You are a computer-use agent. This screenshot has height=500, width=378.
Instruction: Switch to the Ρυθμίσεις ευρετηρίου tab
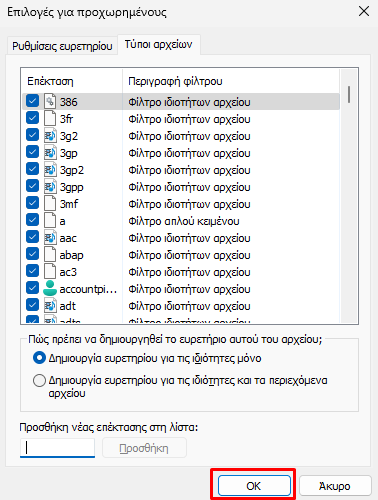[62, 46]
